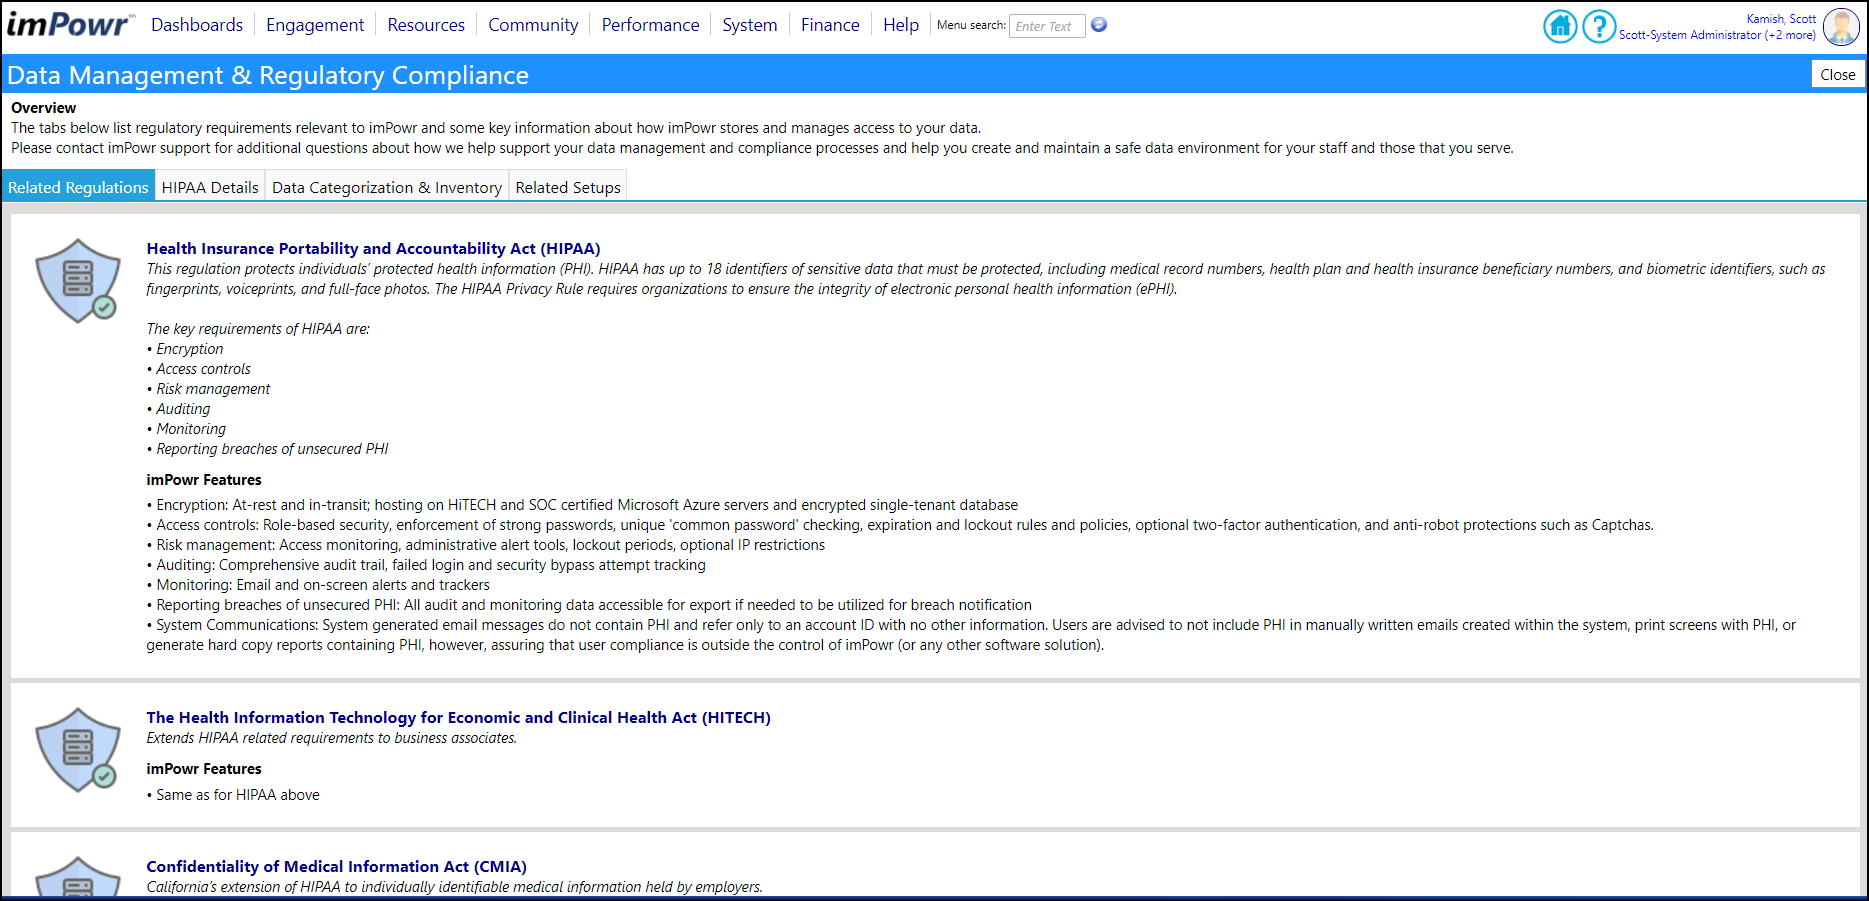1869x901 pixels.
Task: Focus the Menu search text field
Action: [x=1047, y=26]
